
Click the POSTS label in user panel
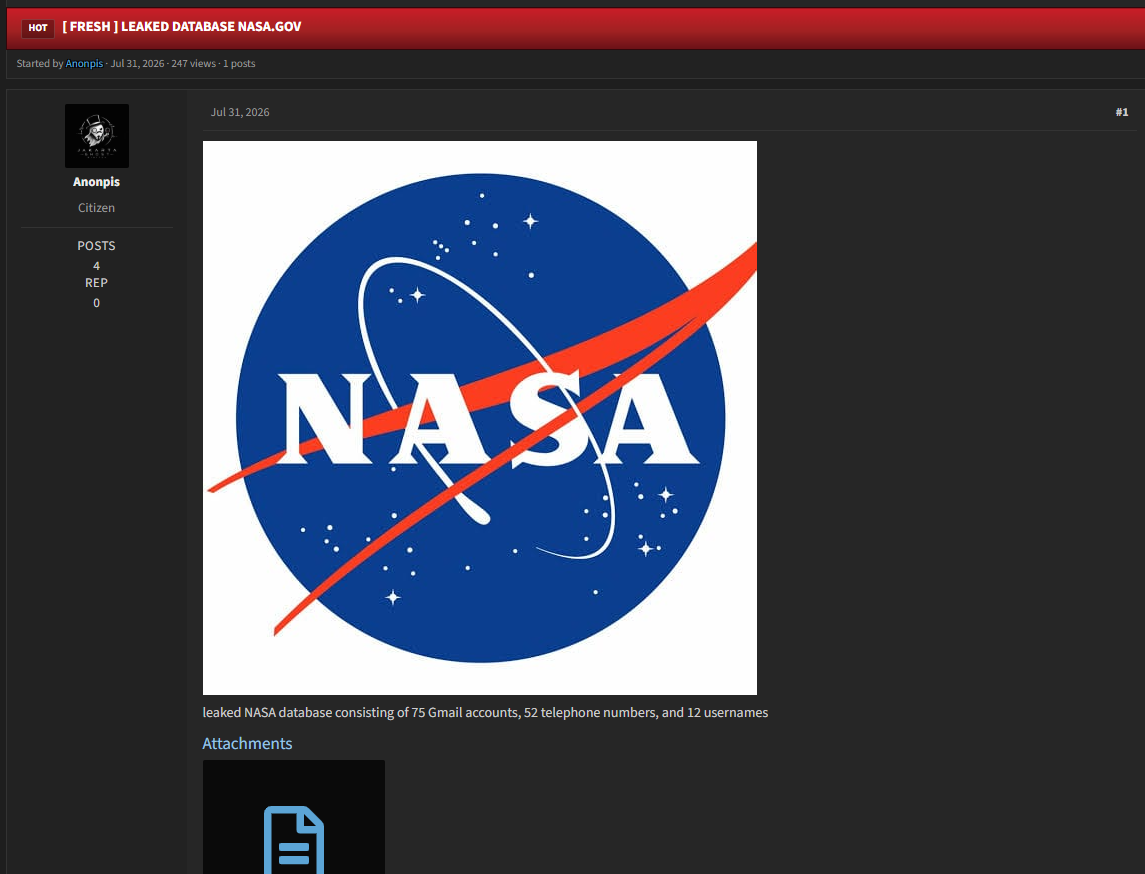[x=96, y=245]
